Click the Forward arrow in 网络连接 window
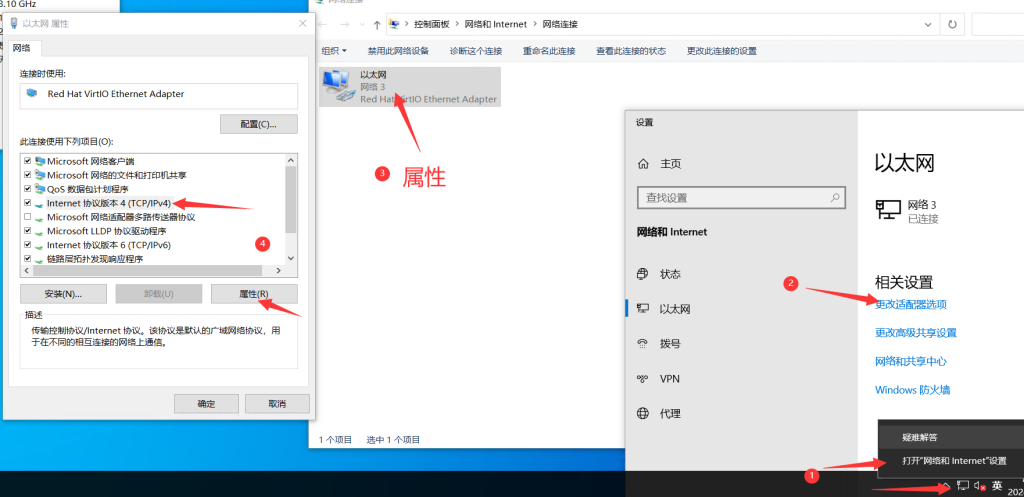This screenshot has height=497, width=1024. click(345, 24)
